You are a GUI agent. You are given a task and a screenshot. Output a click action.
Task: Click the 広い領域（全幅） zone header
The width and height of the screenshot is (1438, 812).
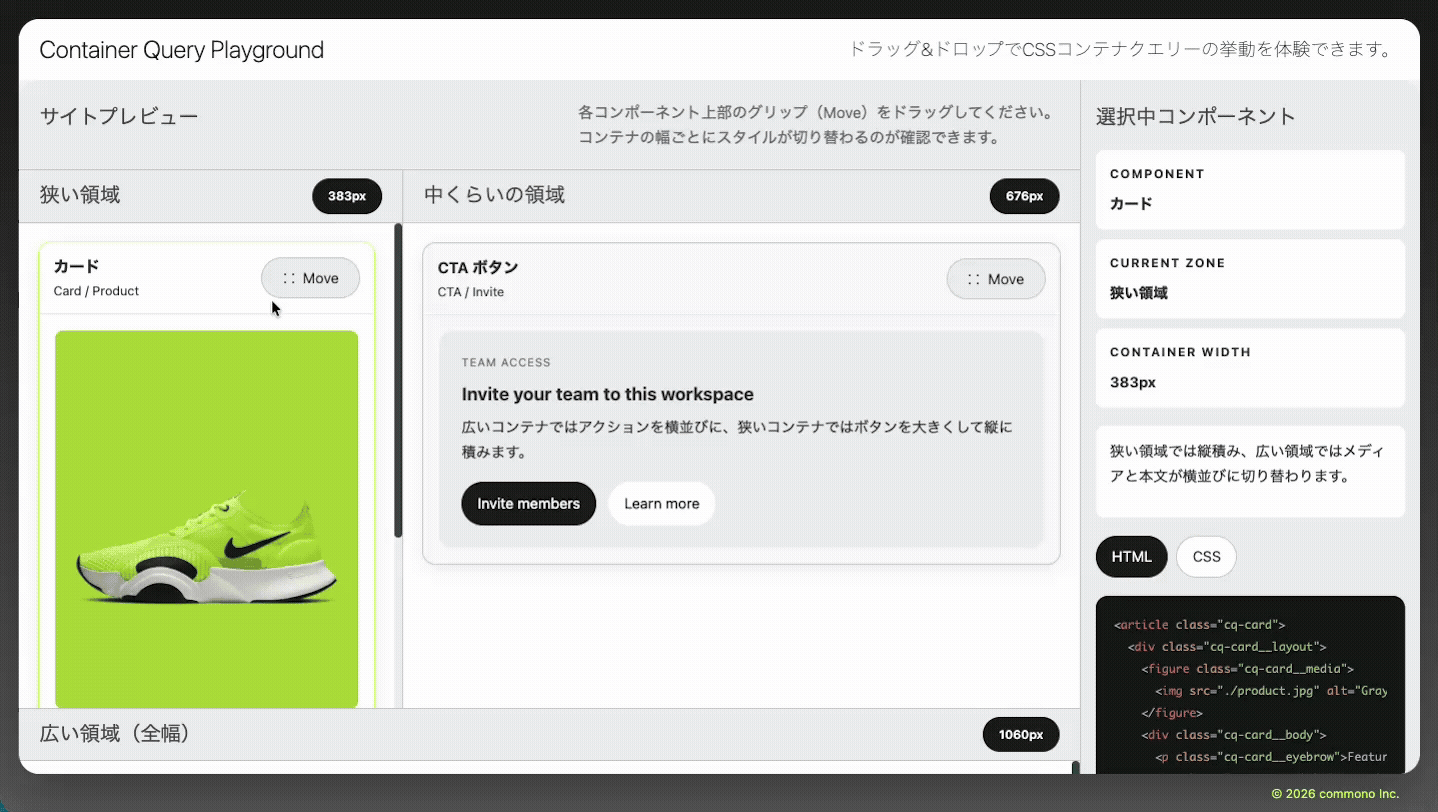(x=115, y=734)
